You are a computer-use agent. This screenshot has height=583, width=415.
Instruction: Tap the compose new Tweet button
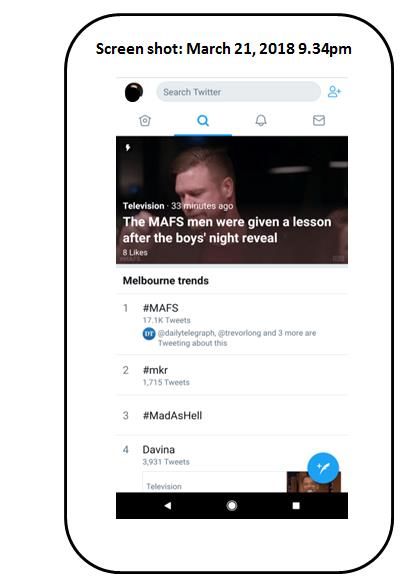(323, 468)
